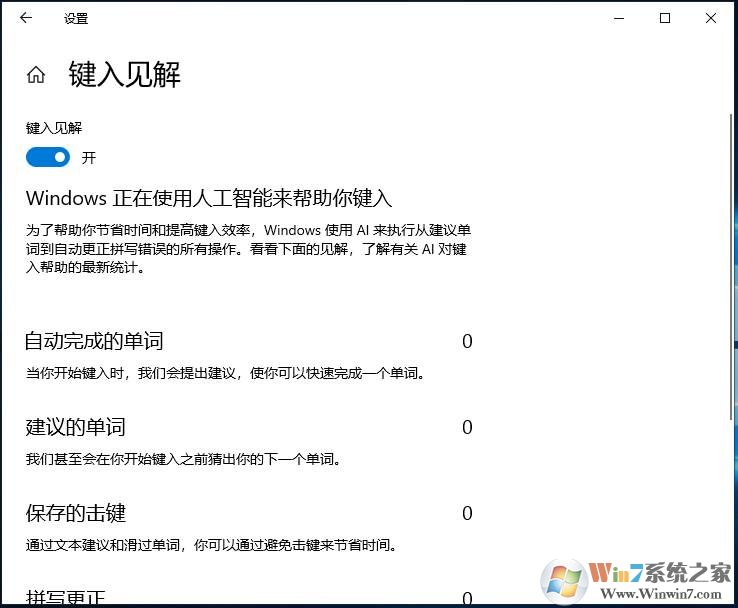Click the Windows logo watermark in the corner
The width and height of the screenshot is (738, 608).
point(564,582)
